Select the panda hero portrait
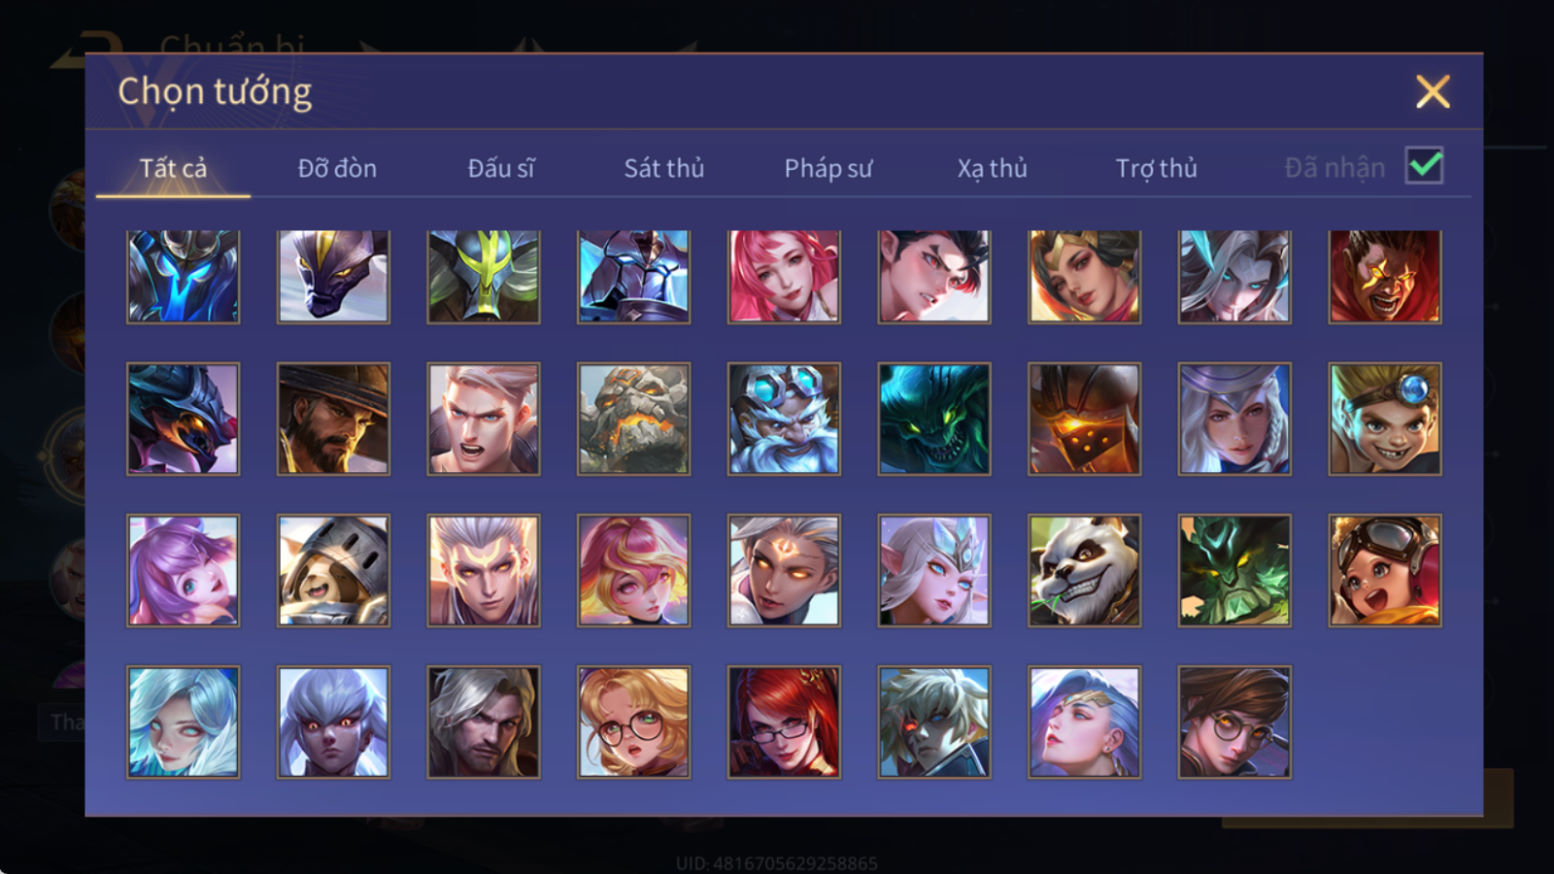 coord(1084,570)
